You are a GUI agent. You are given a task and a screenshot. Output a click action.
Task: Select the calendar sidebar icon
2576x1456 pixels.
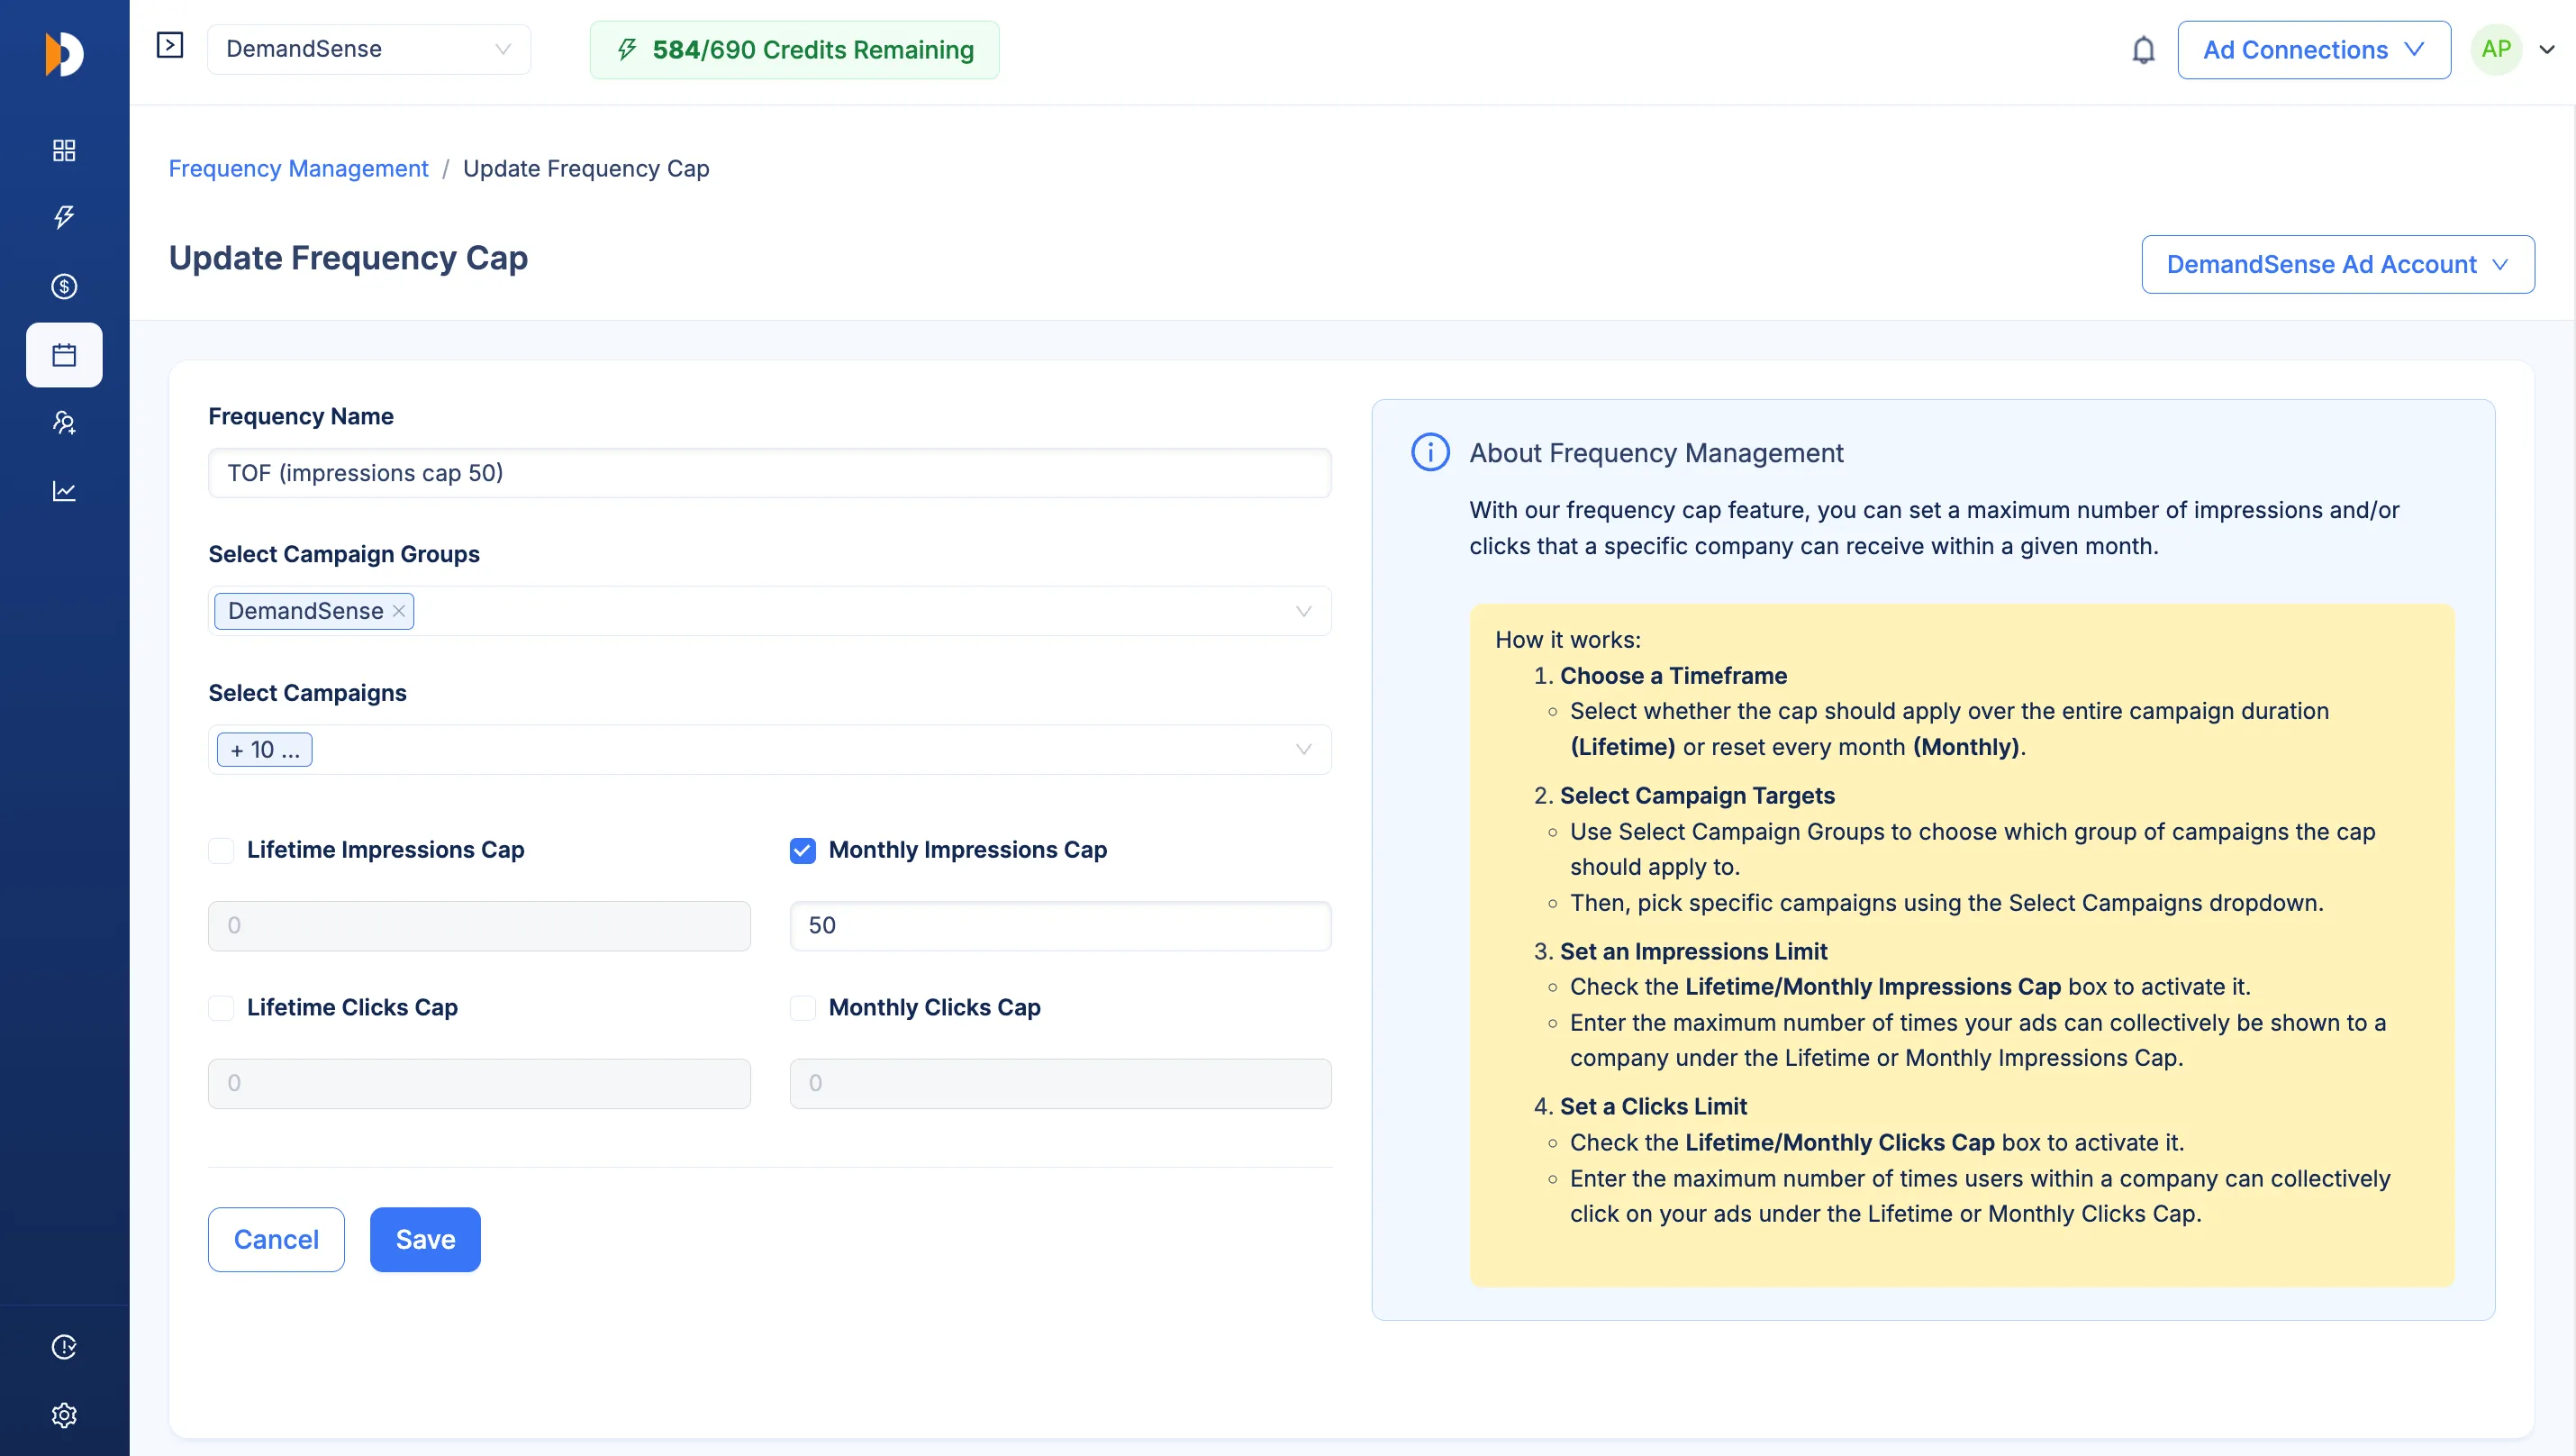64,355
